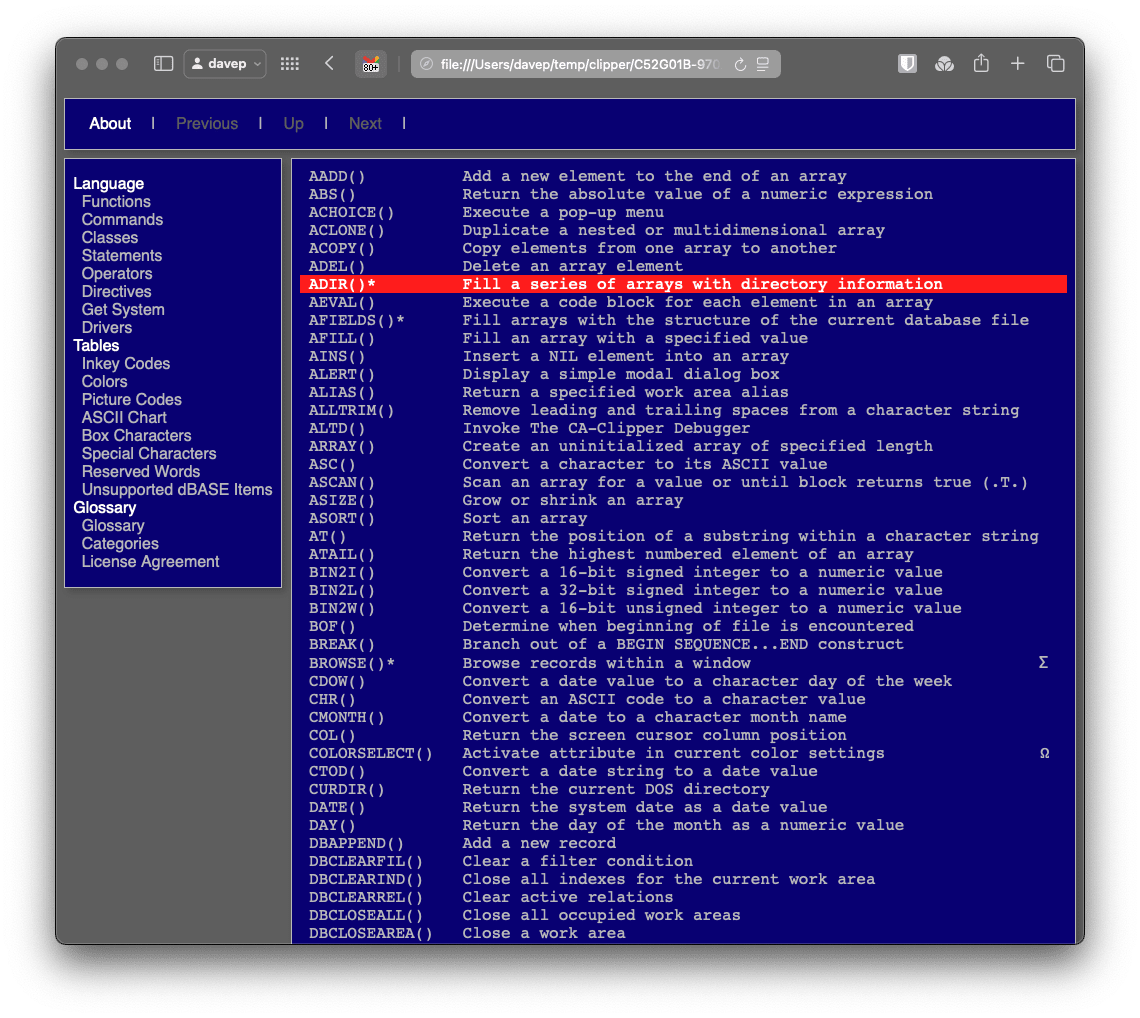This screenshot has height=1018, width=1140.
Task: Open the Glossary sub-item link
Action: [113, 526]
